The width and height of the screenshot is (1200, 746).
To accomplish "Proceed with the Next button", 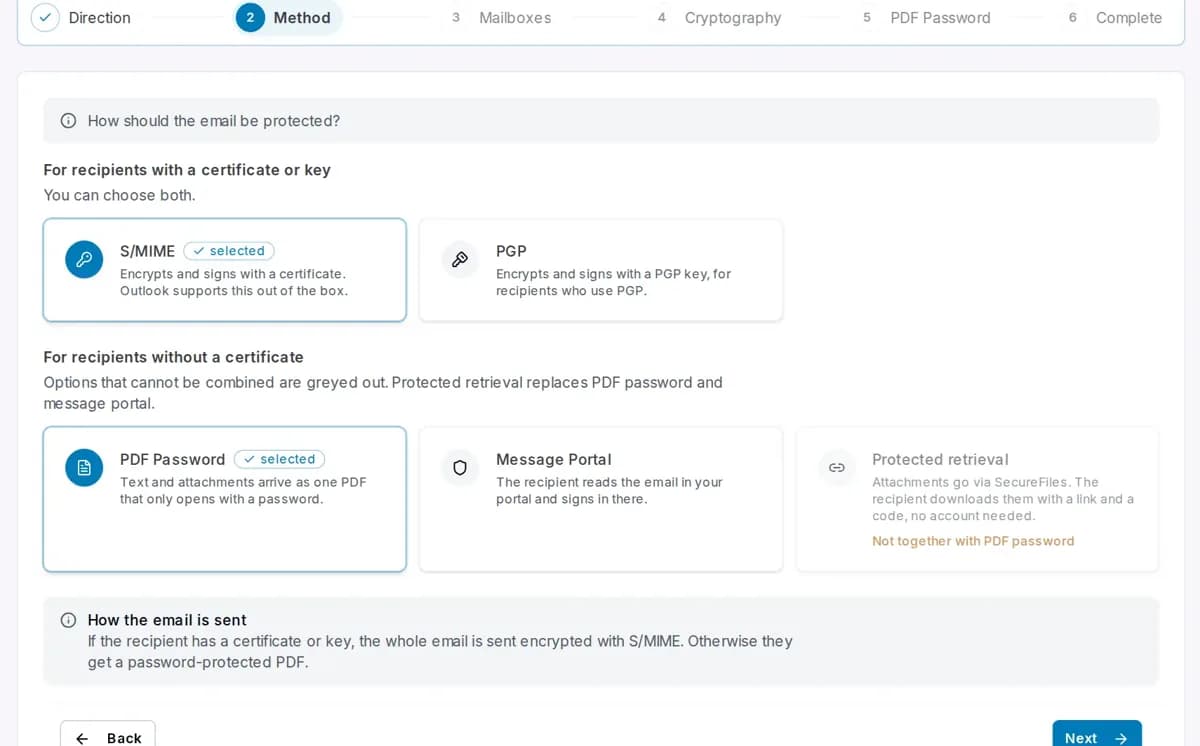I will point(1097,734).
